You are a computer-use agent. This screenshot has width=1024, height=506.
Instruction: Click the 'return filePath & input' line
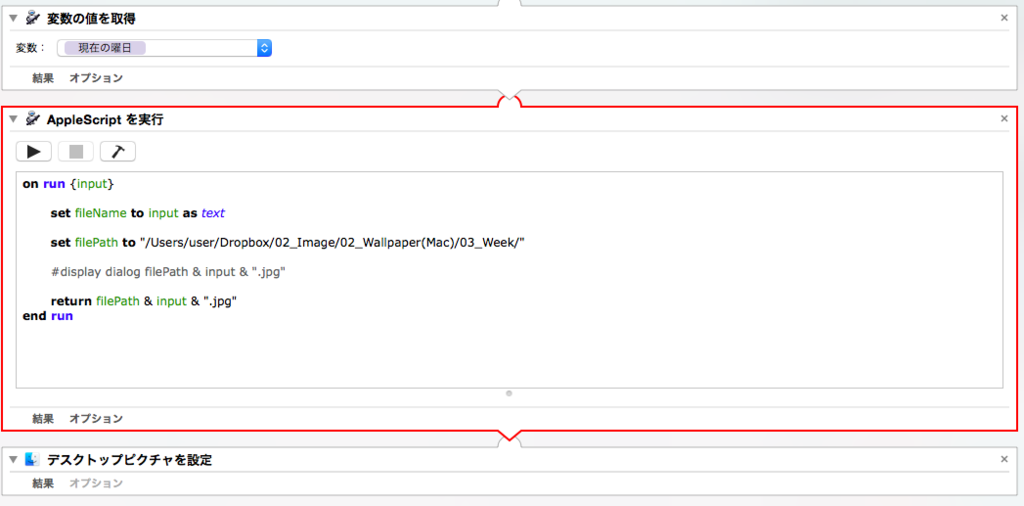click(x=143, y=302)
